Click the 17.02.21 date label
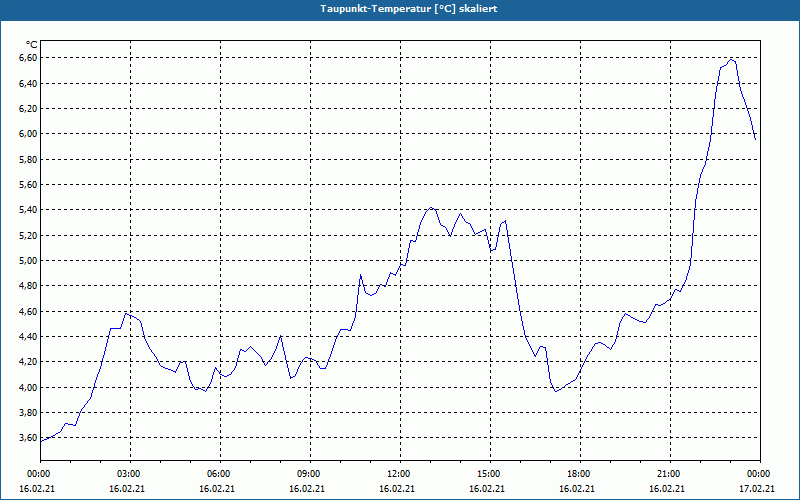800x500 pixels. [757, 489]
